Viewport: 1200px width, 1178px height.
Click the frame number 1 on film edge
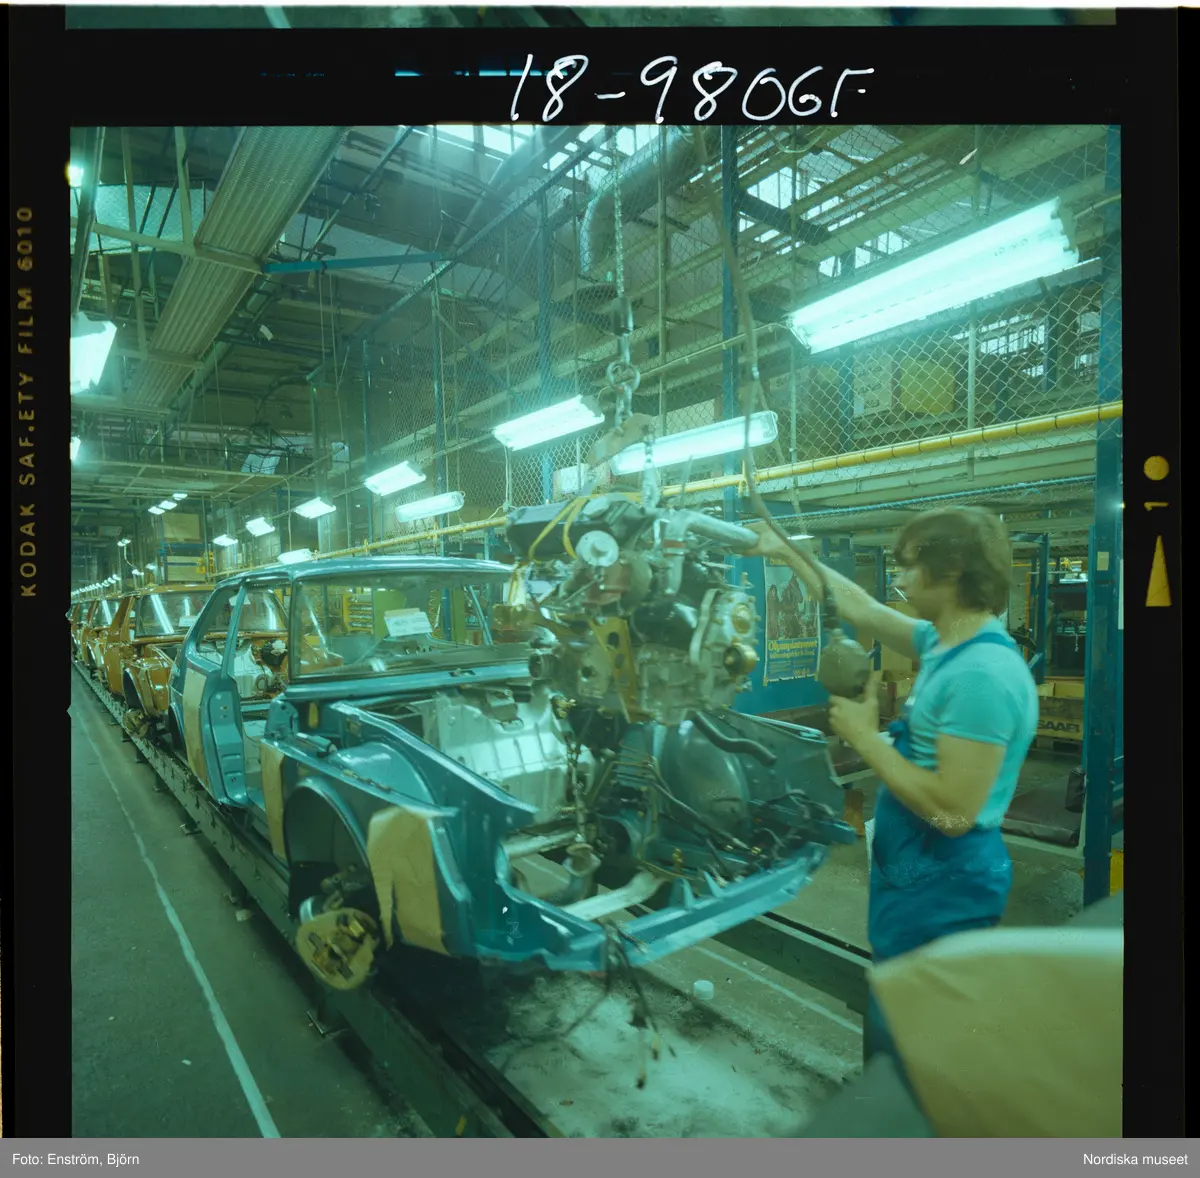(x=1157, y=506)
